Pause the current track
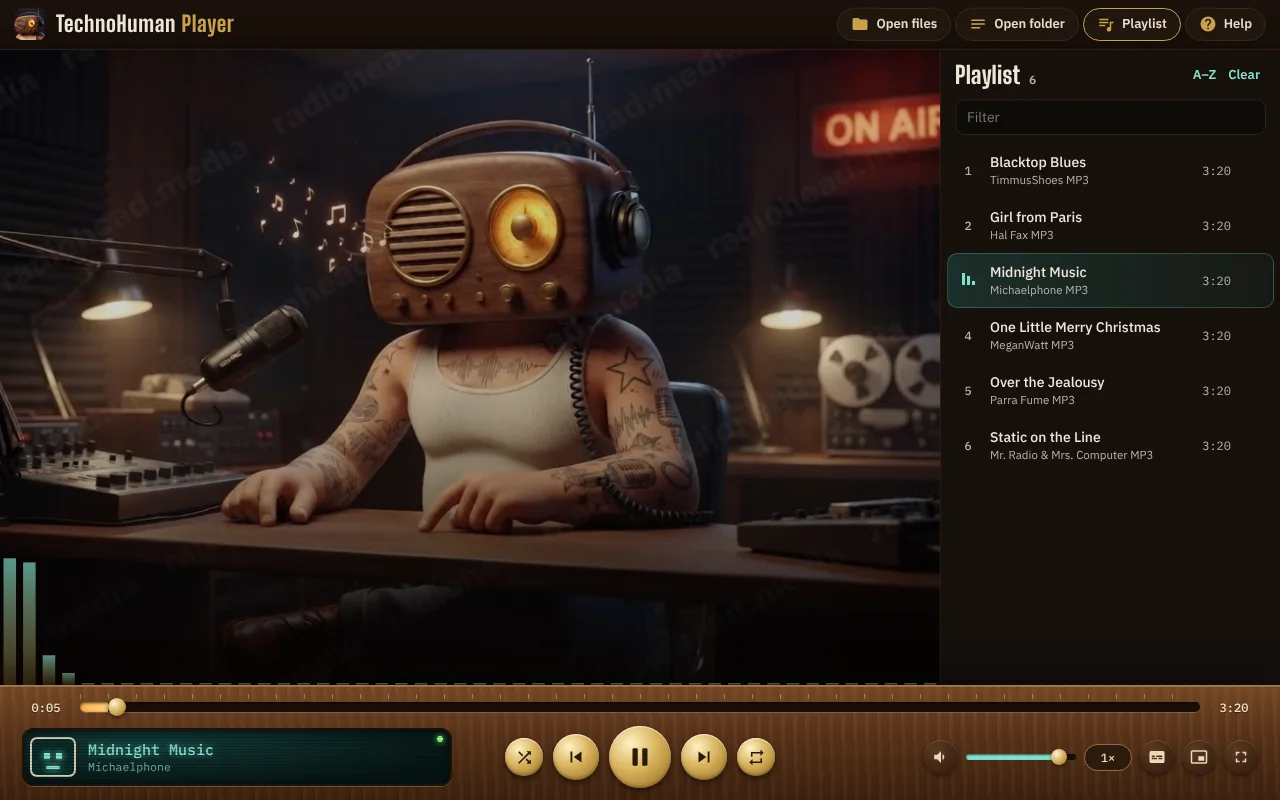Screen dimensions: 1280x800 point(640,757)
